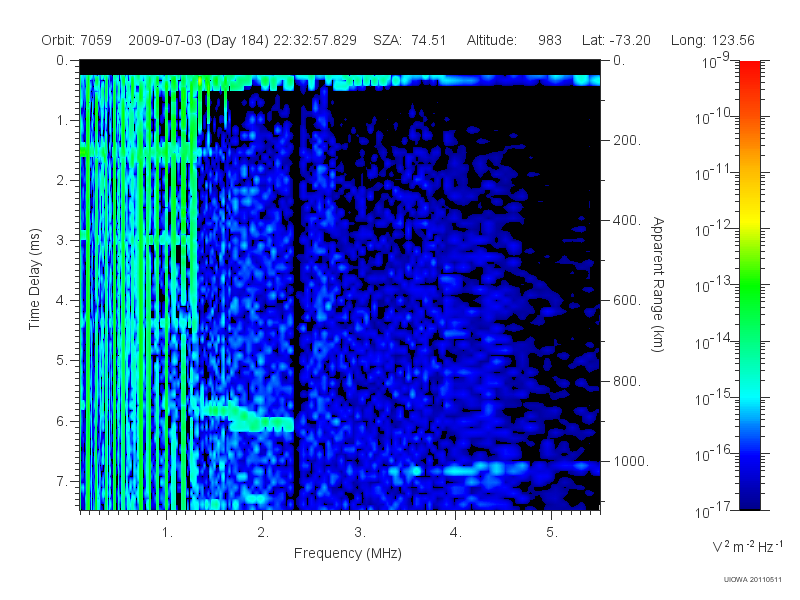Click the Time Delay (ms) axis title

point(34,279)
